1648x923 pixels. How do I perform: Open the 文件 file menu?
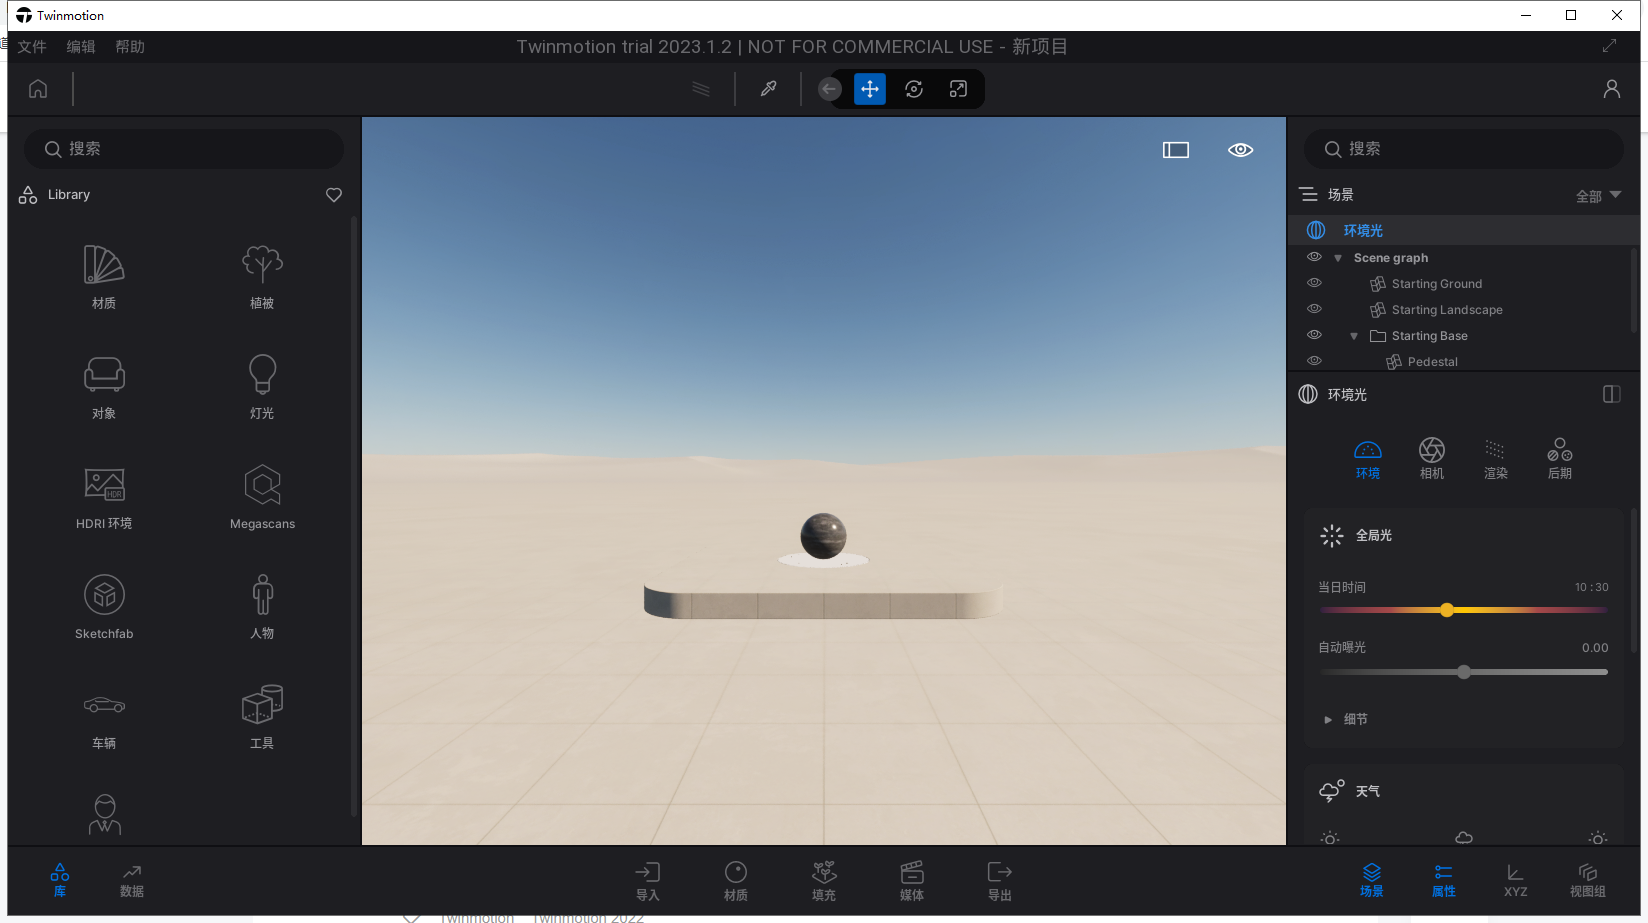point(32,47)
